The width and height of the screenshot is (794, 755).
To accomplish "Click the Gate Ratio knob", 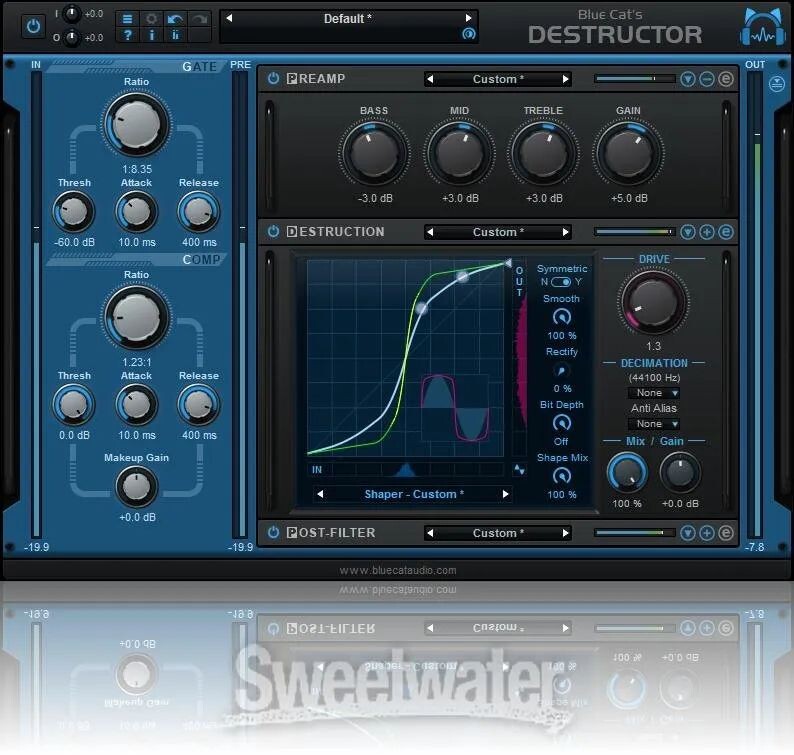I will click(x=137, y=125).
